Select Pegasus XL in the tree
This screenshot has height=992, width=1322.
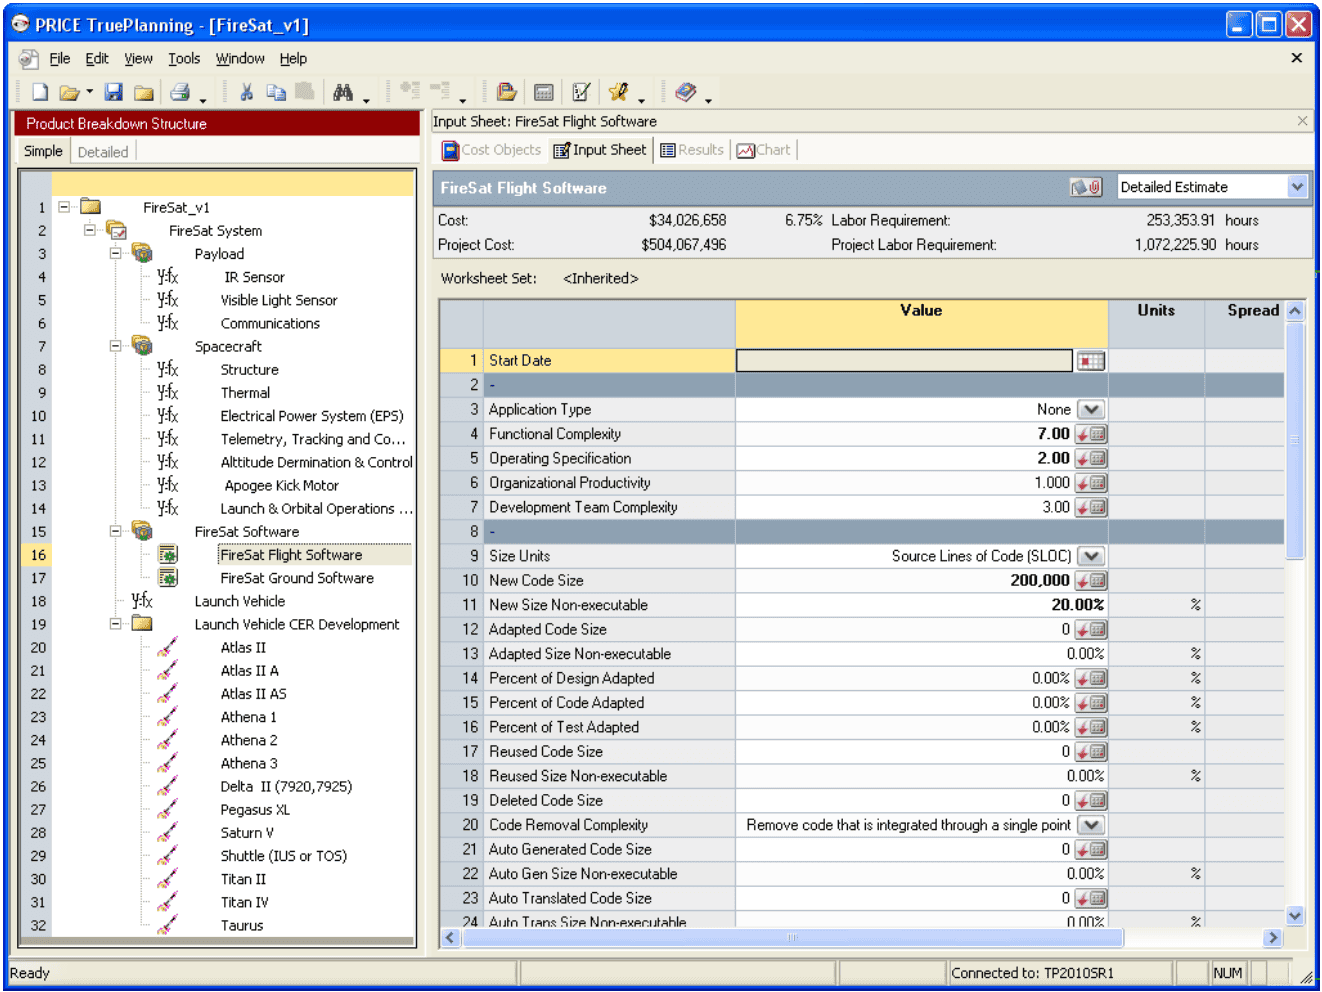click(255, 810)
